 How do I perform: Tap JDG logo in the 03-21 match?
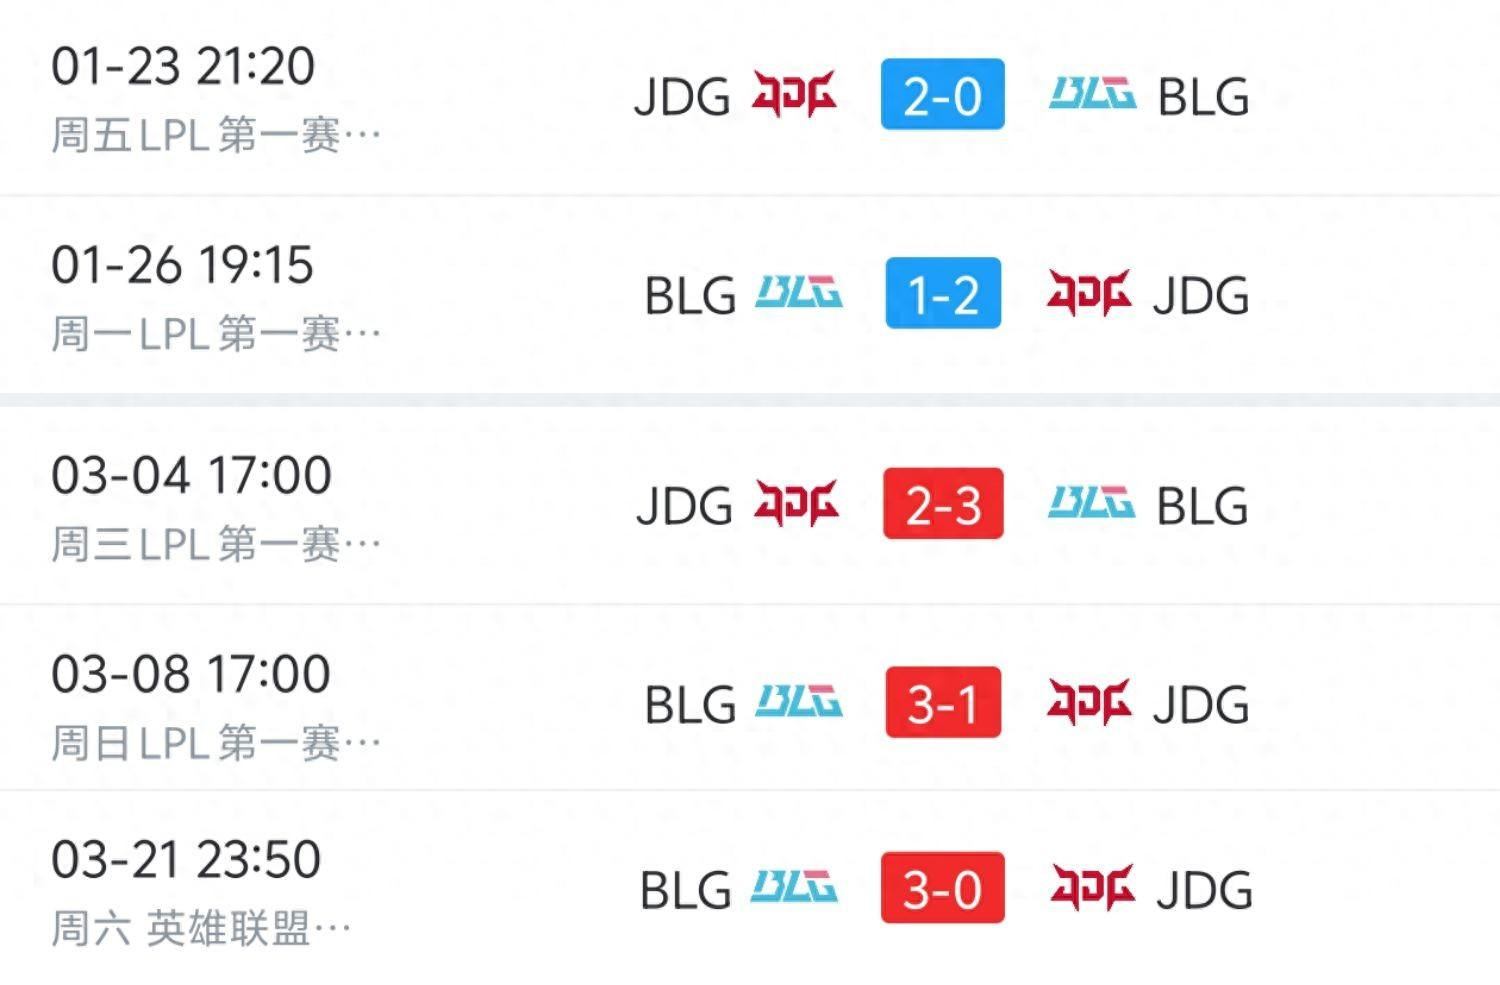click(1092, 888)
